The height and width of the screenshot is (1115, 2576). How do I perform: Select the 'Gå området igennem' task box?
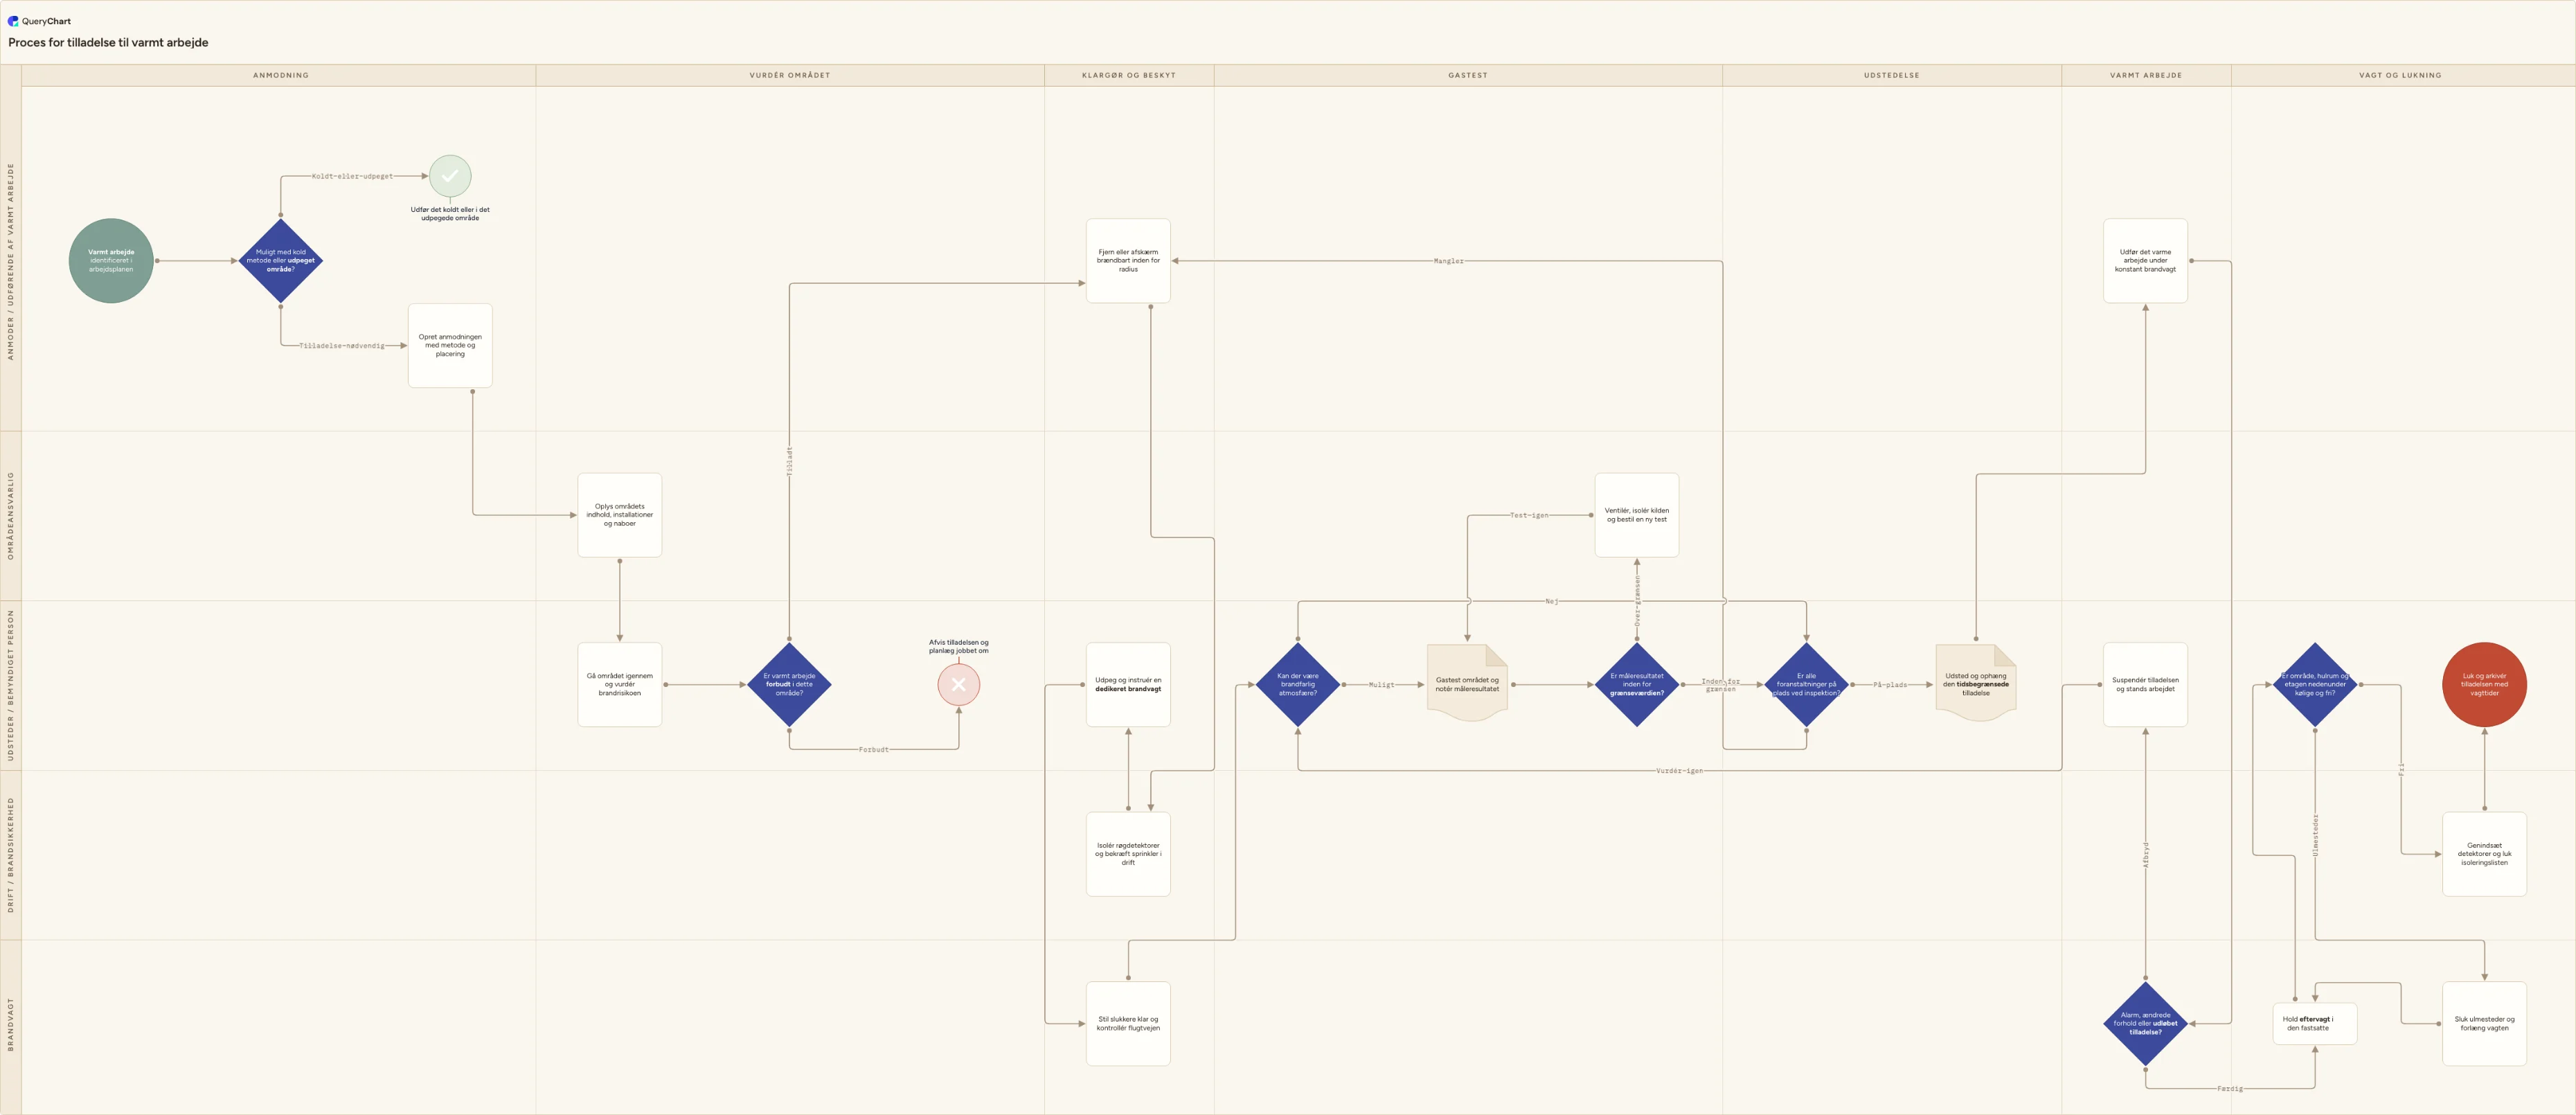(x=620, y=685)
